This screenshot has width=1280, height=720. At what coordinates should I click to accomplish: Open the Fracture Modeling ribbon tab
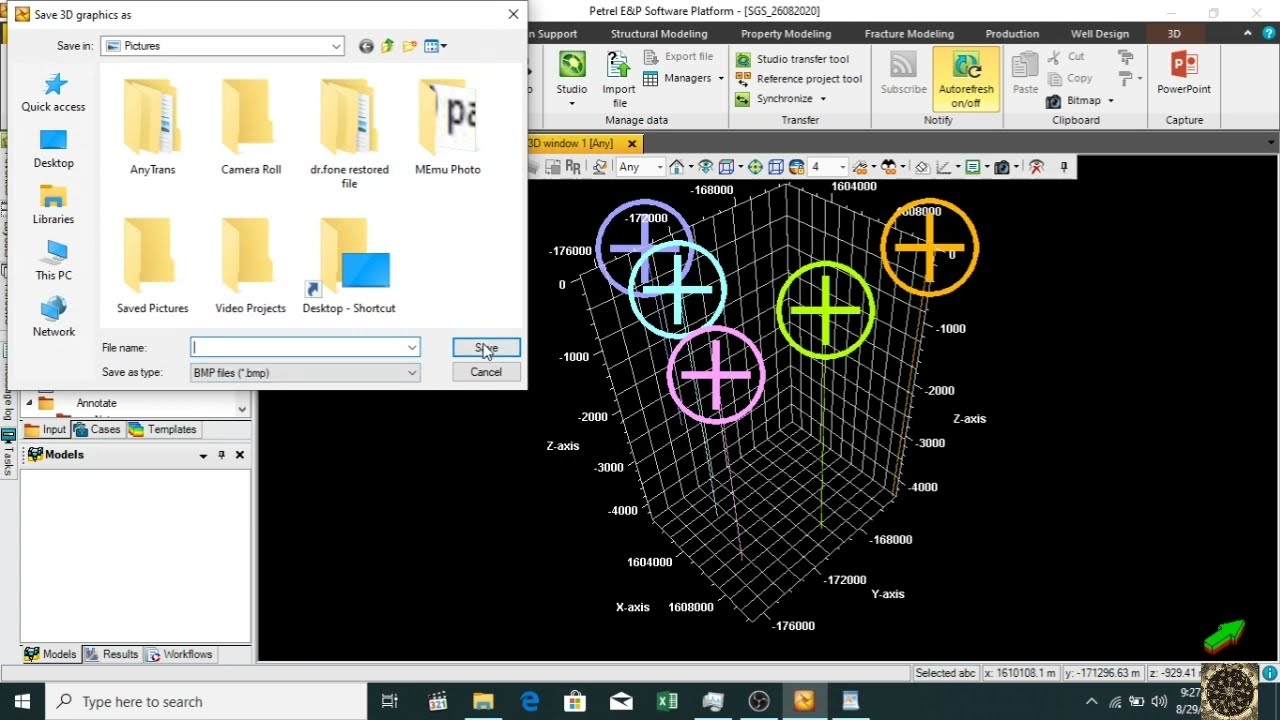click(x=909, y=34)
